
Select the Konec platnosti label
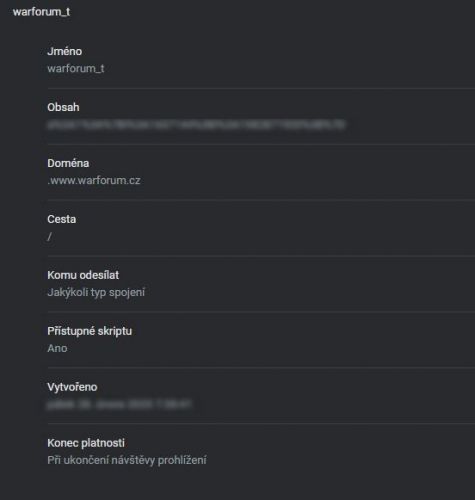(x=86, y=443)
